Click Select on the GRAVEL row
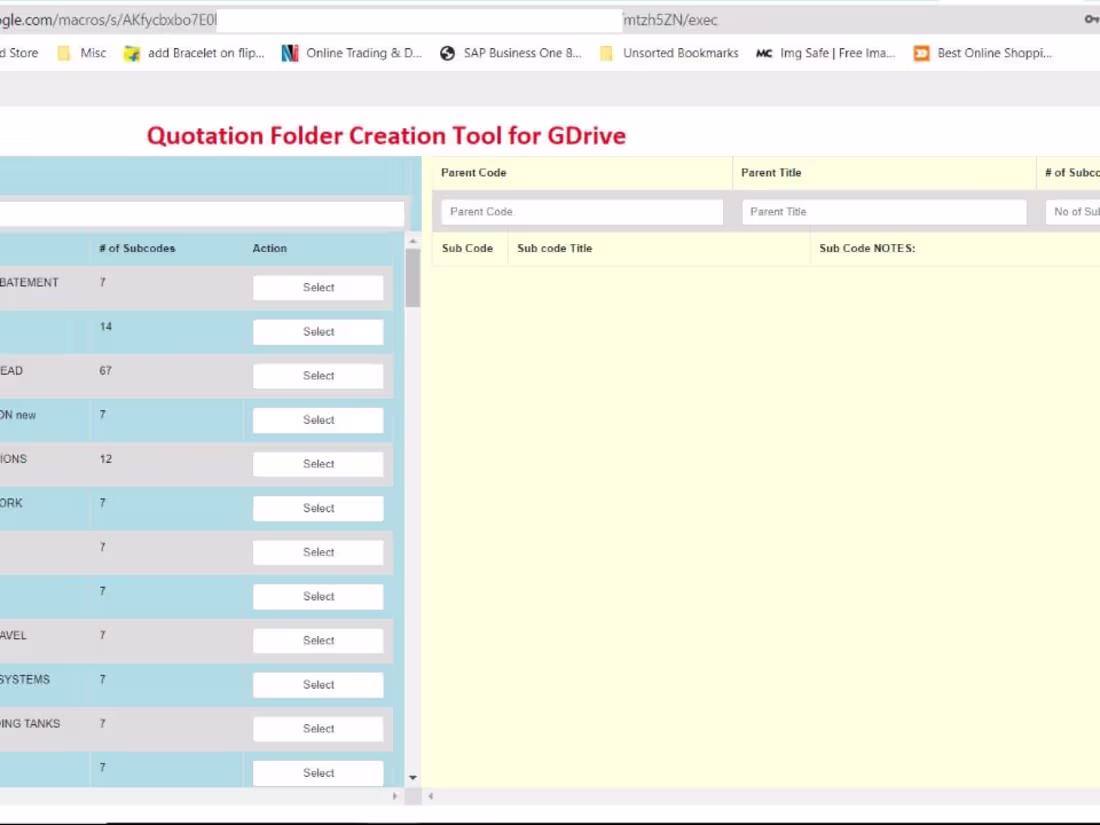 (x=318, y=640)
